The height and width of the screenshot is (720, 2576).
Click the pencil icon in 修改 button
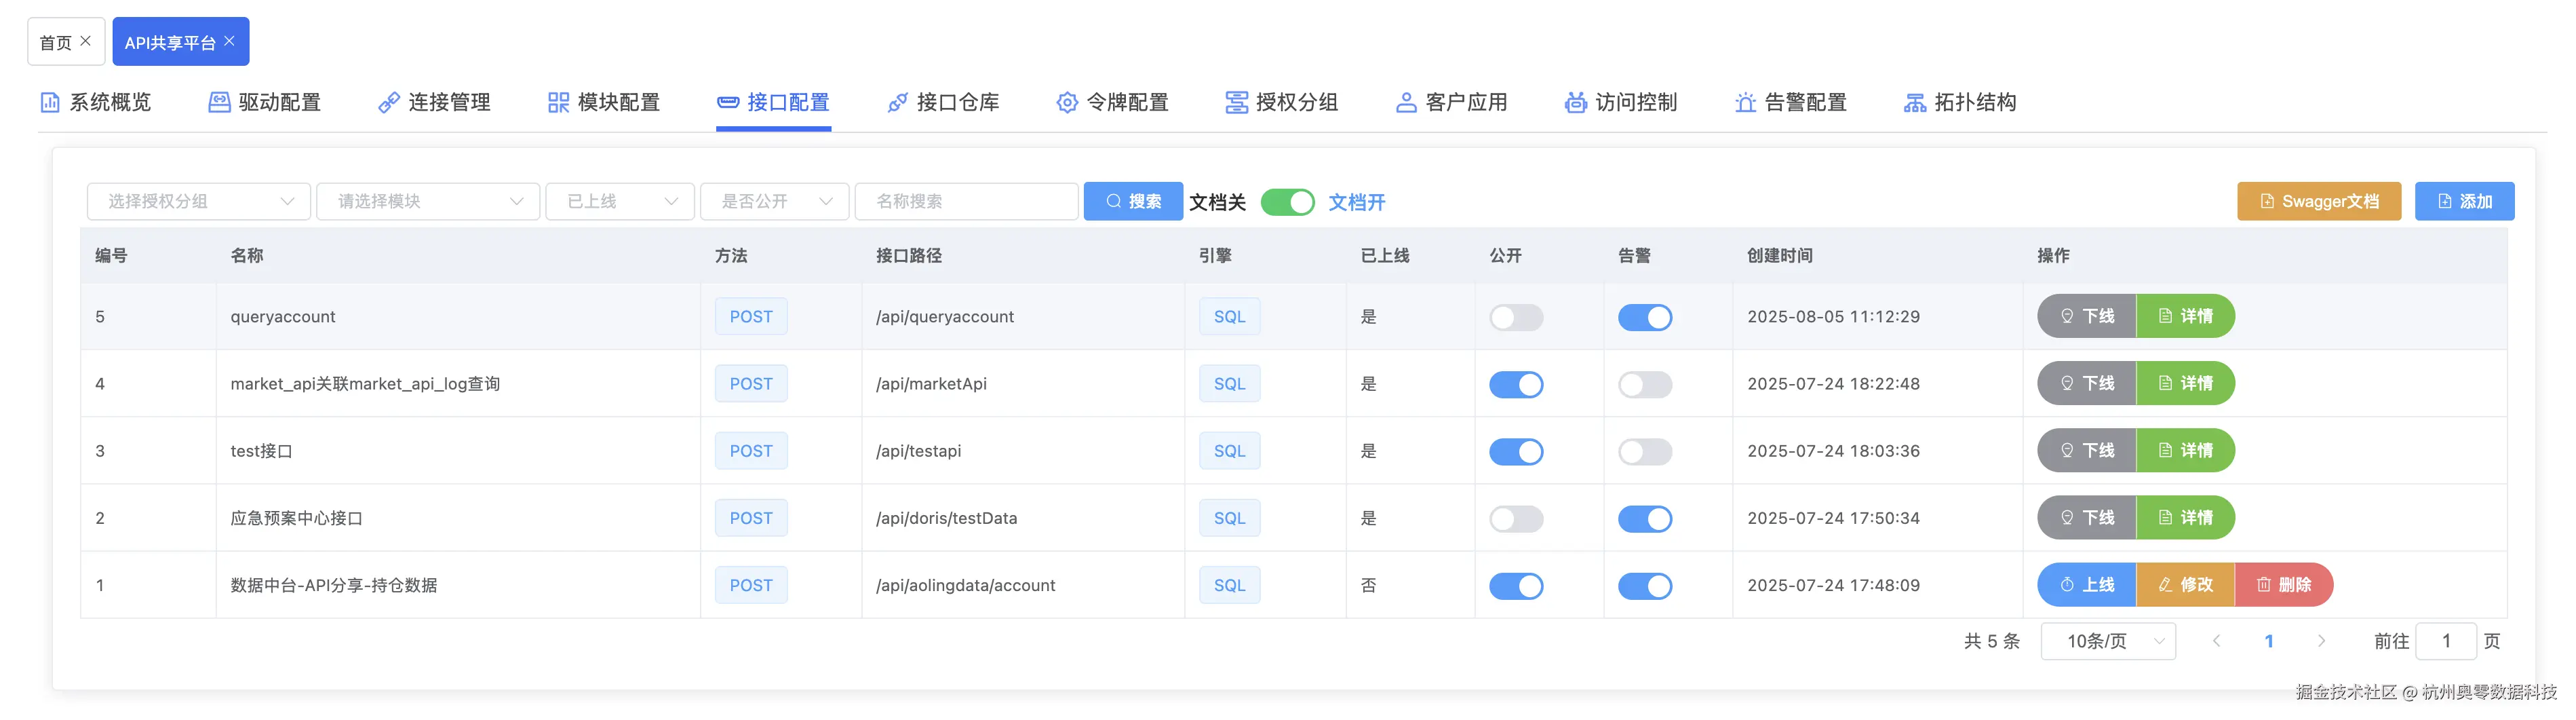coord(2165,585)
